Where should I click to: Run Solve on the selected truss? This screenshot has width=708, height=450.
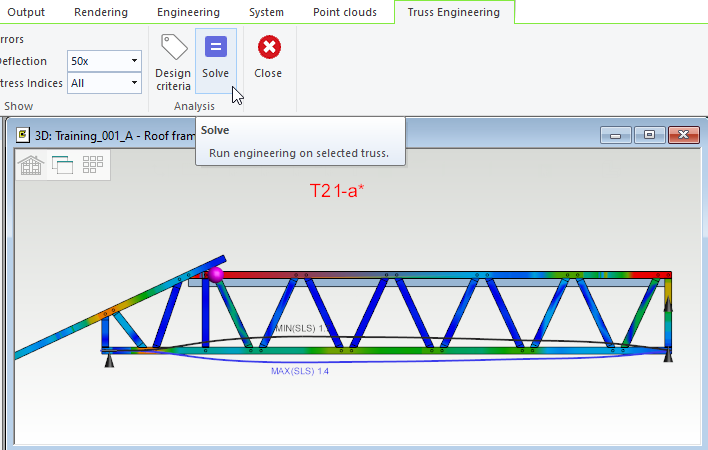[x=215, y=58]
